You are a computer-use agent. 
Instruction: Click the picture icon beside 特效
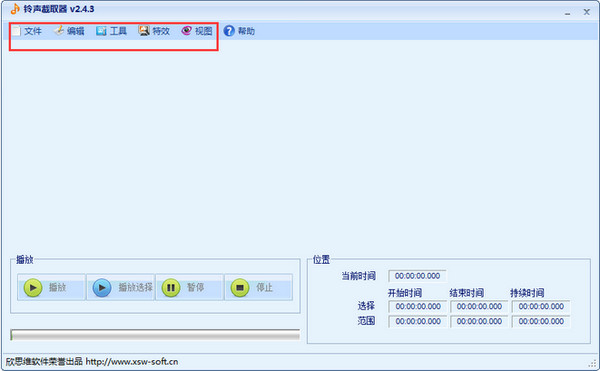tap(144, 31)
